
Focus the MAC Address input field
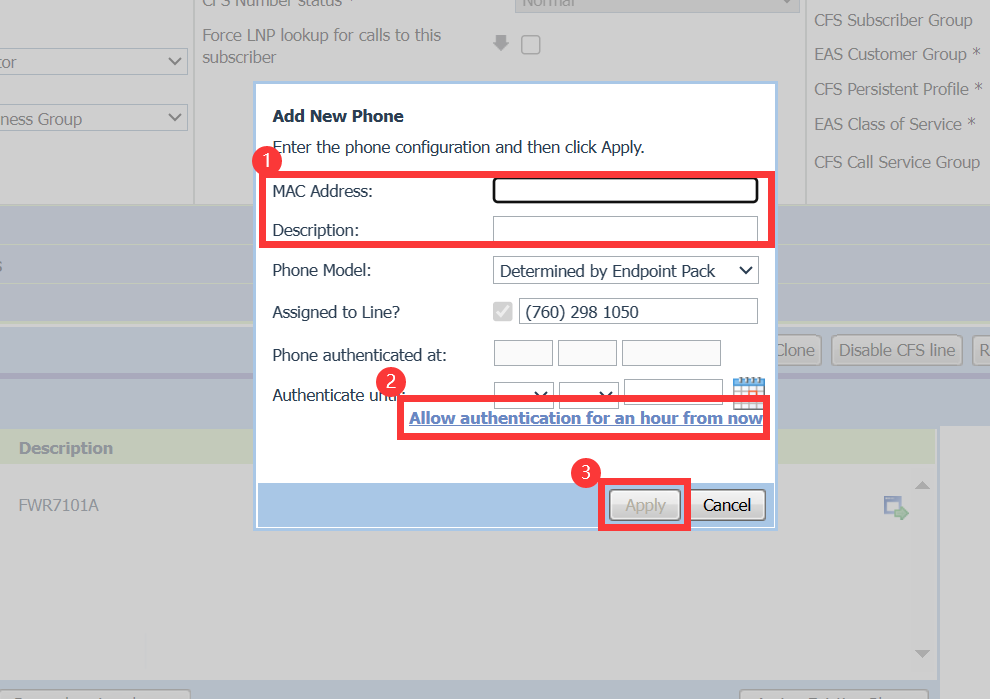coord(625,190)
